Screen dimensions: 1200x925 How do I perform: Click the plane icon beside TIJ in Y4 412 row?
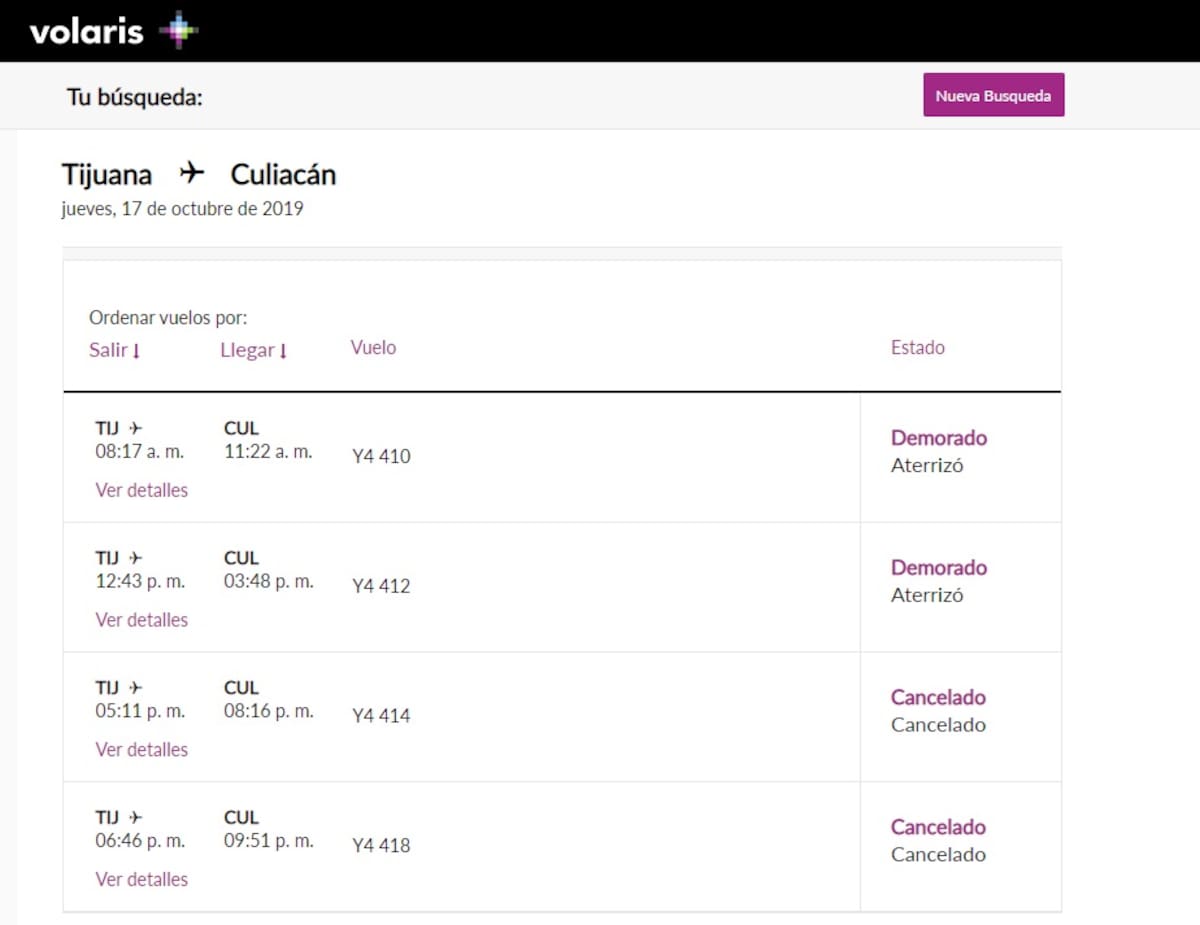(135, 558)
